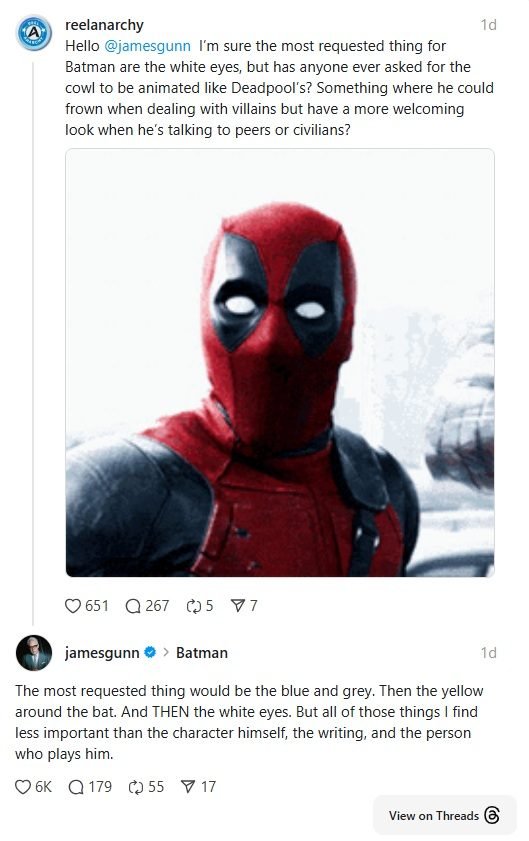Open the @jamesgunn mention link
529x841 pixels.
coord(147,46)
